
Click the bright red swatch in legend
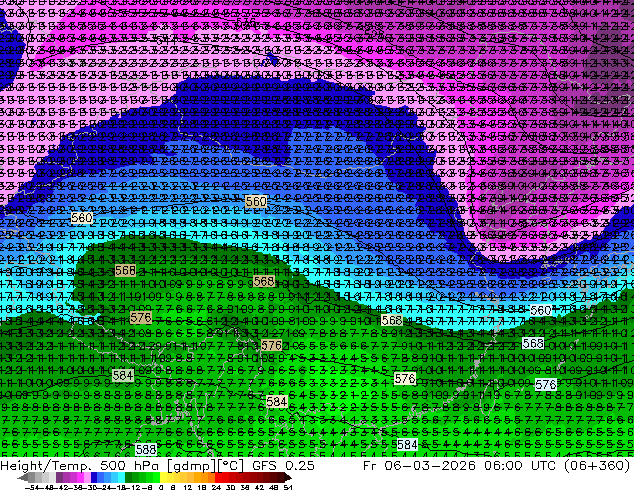(x=218, y=478)
